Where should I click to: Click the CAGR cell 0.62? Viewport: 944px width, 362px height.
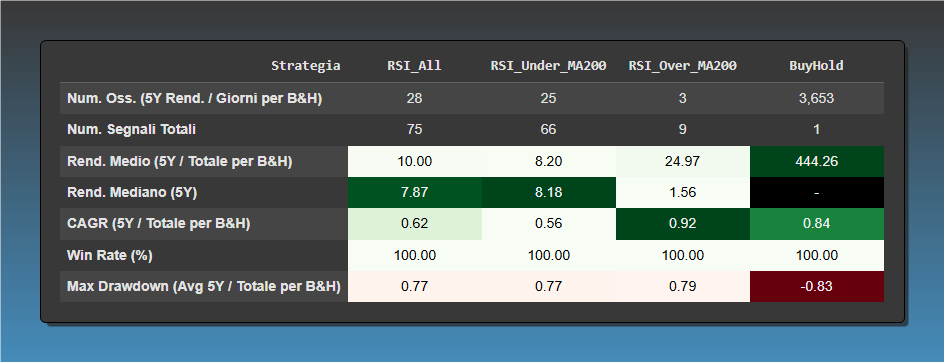click(415, 224)
